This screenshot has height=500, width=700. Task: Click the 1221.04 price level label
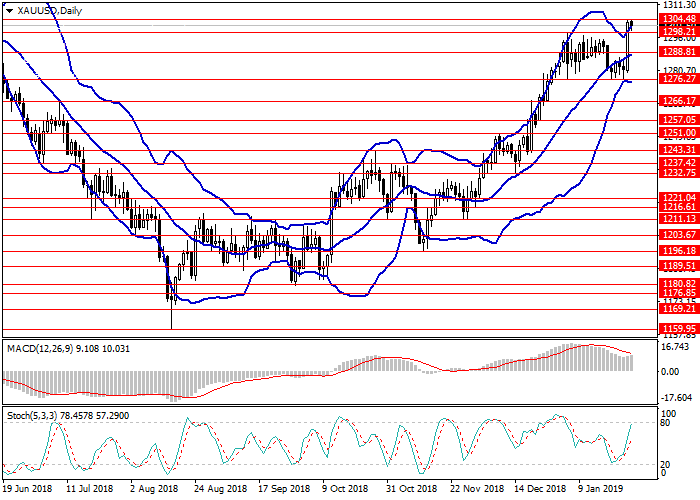678,198
